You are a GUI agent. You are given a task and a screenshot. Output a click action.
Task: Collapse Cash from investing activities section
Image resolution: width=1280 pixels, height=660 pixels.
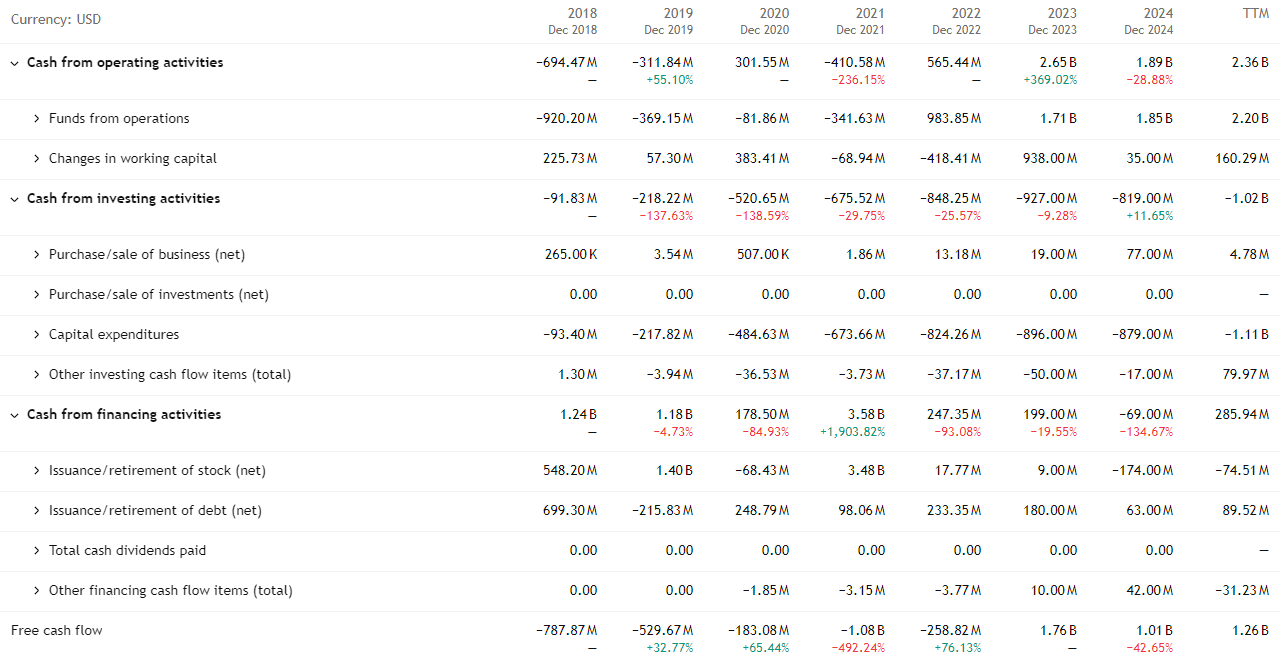[x=15, y=199]
